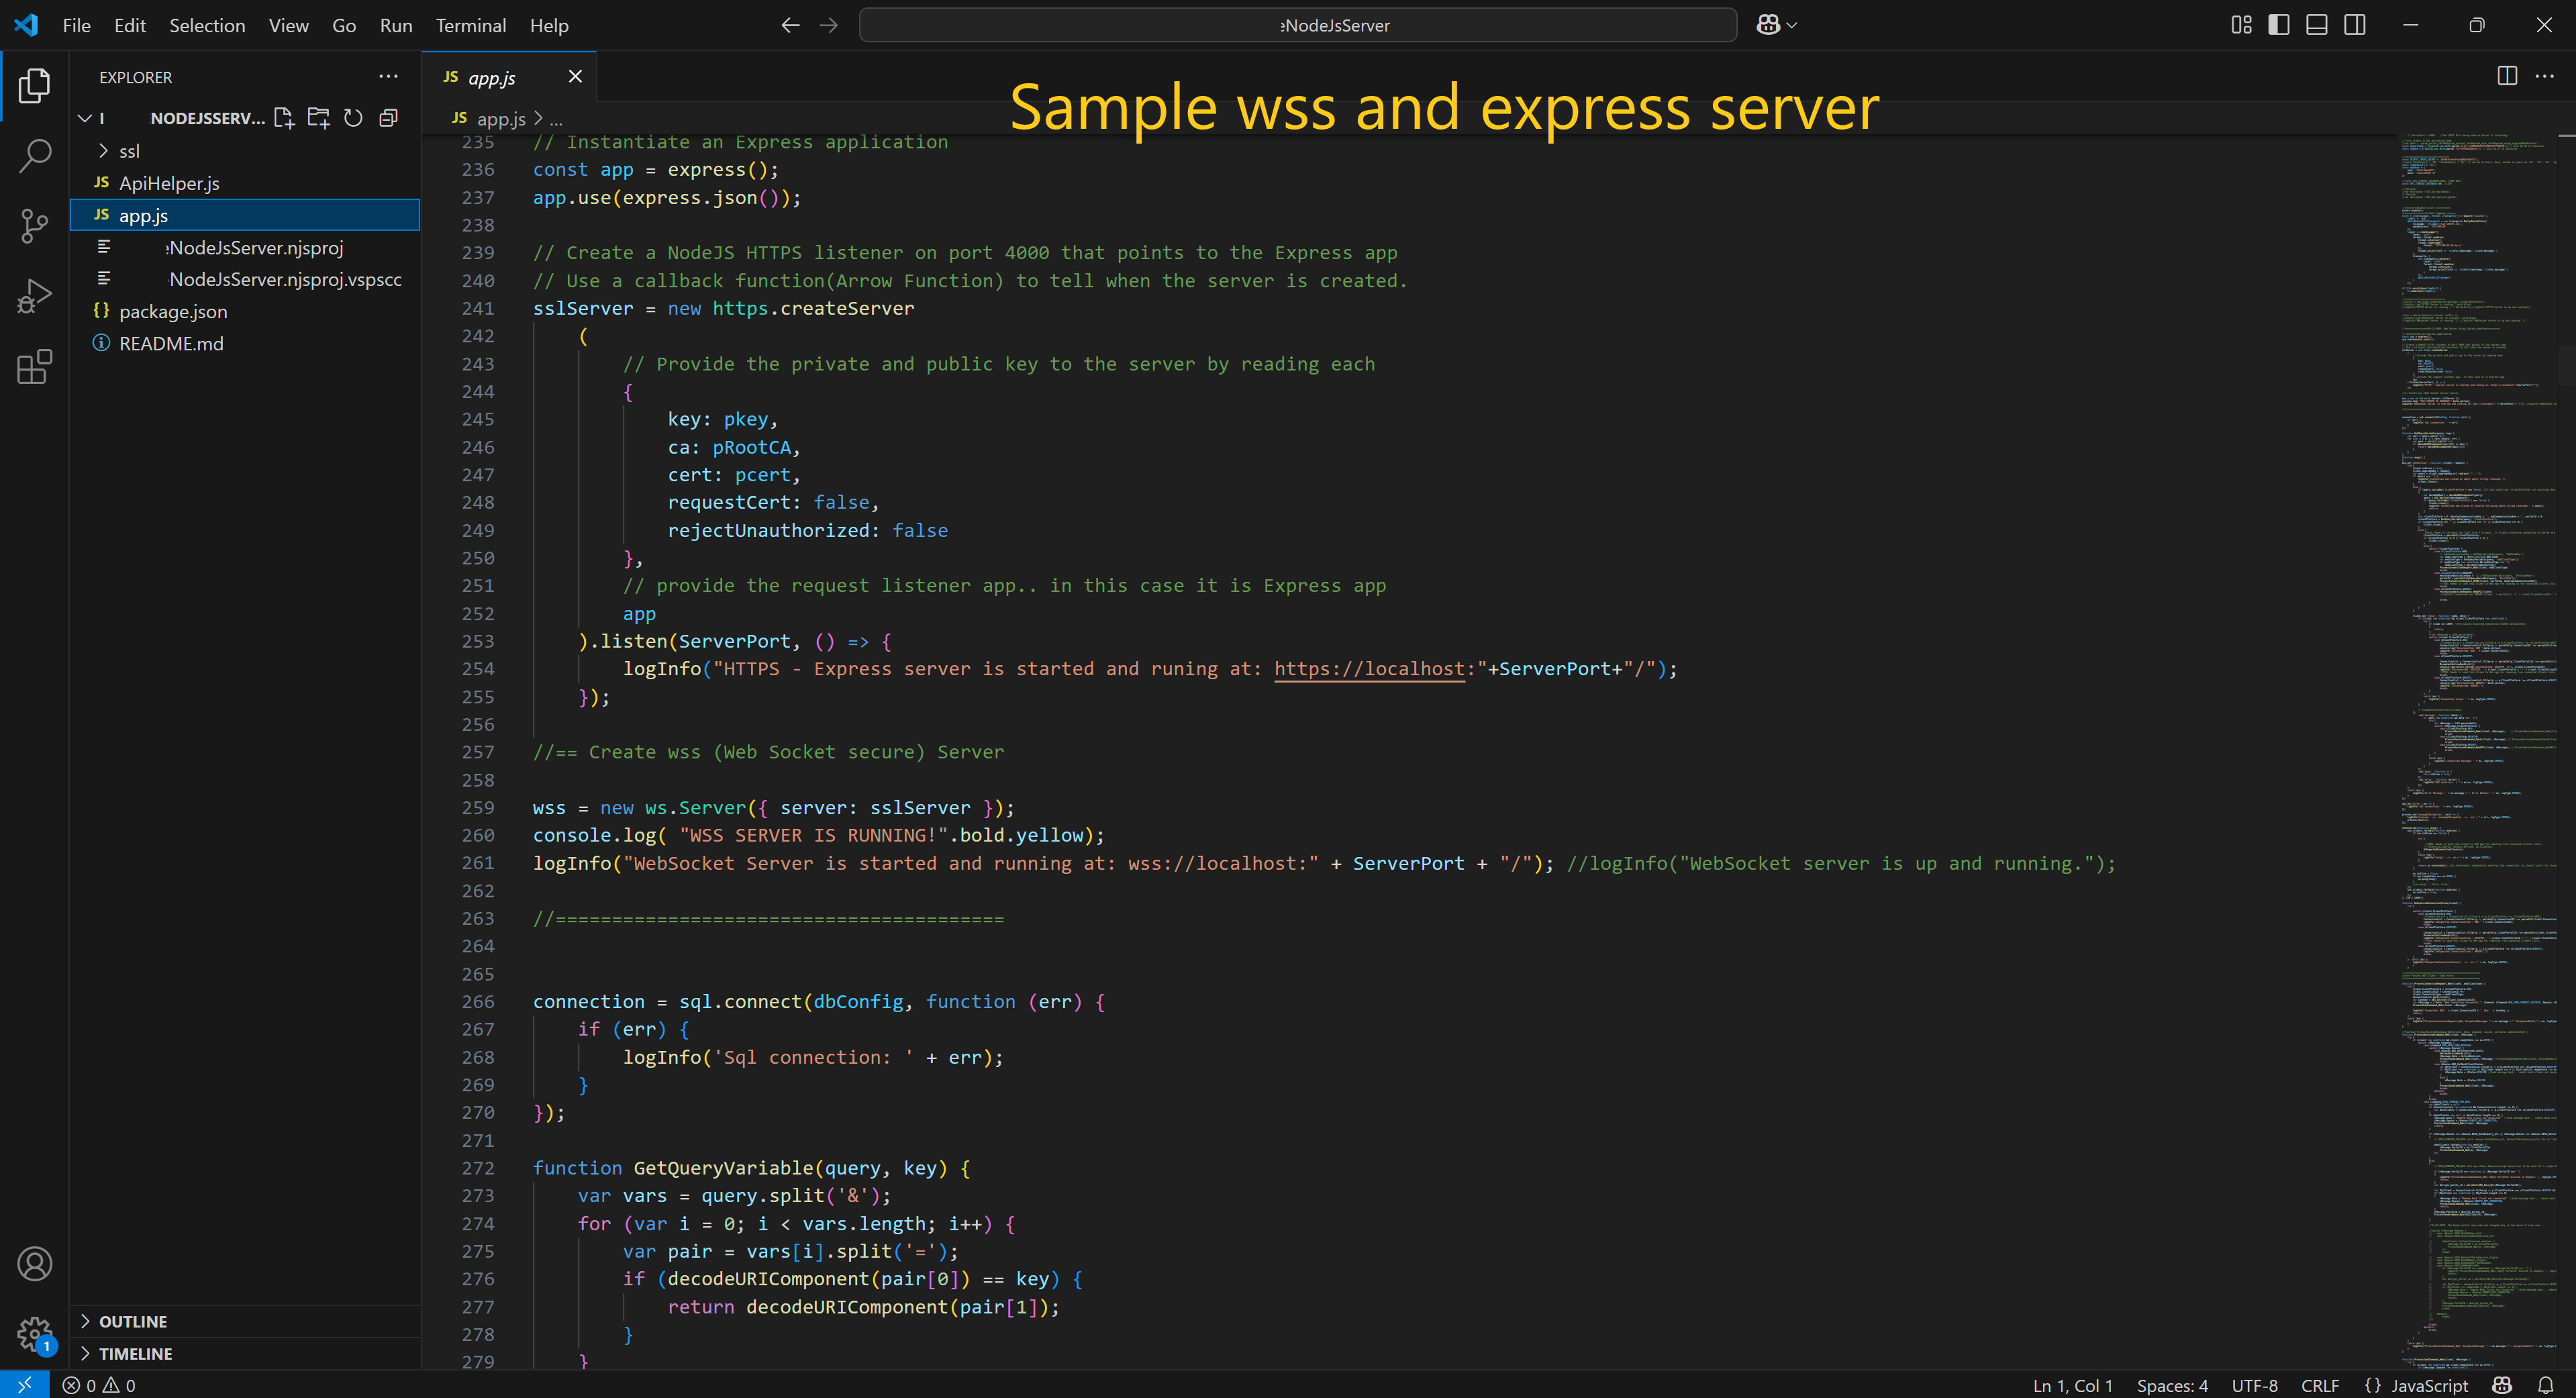The width and height of the screenshot is (2576, 1398).
Task: Open ApiHelper.js in the Explorer
Action: (245, 183)
